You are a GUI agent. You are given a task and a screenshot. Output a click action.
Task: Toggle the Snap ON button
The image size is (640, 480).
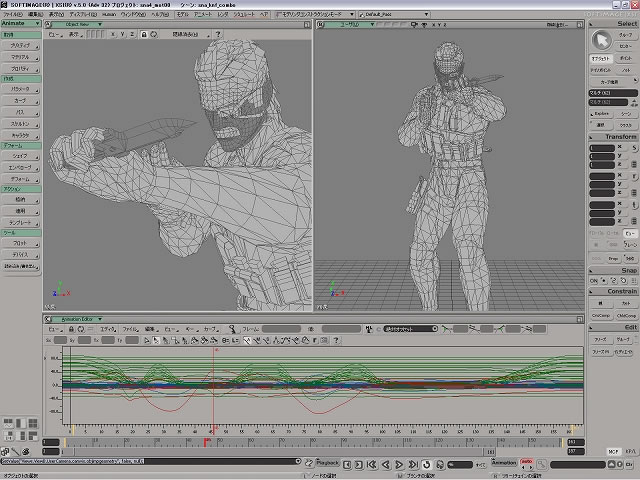click(x=594, y=281)
